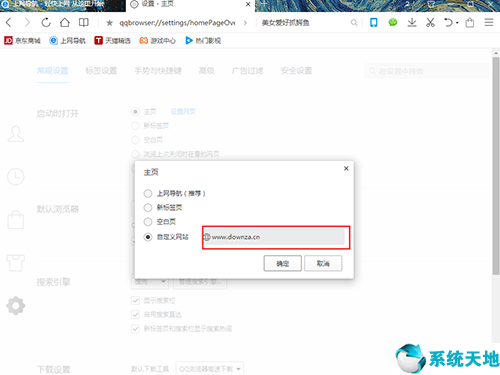The width and height of the screenshot is (500, 375).
Task: Click the 管理搜索引擎 button
Action: [x=200, y=282]
